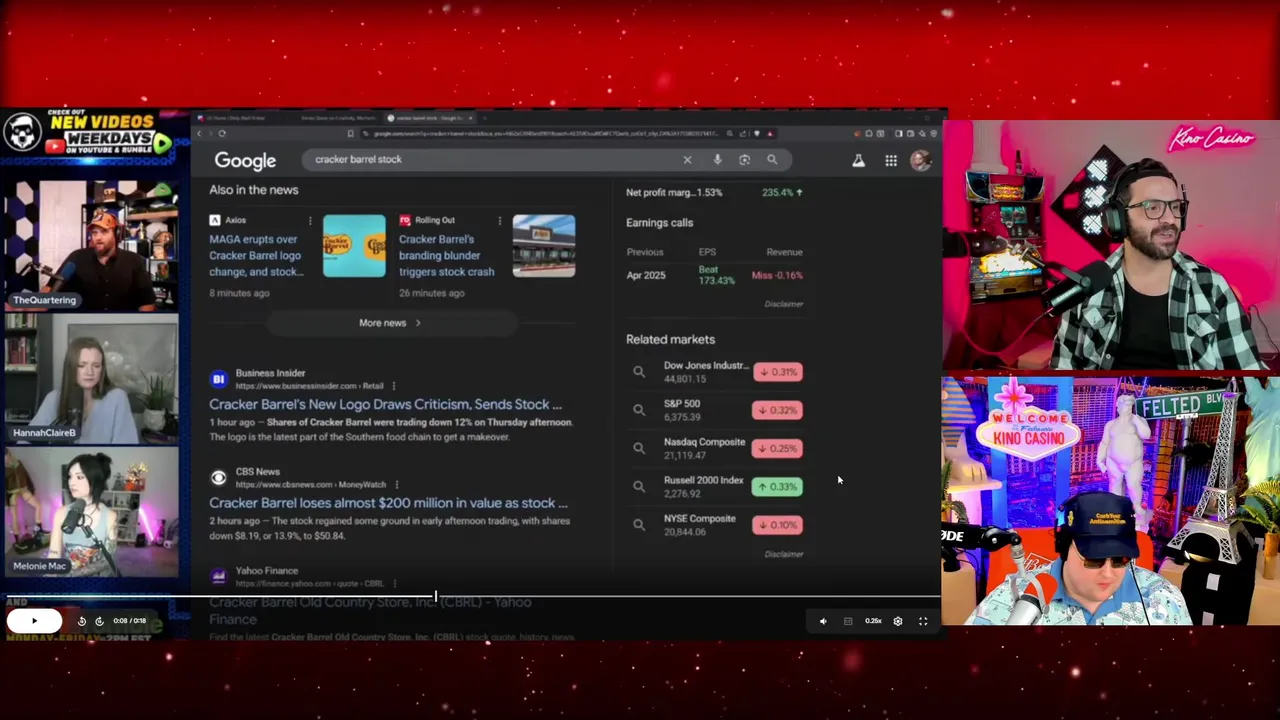The image size is (1280, 720).
Task: Go to Google home via the logo
Action: coord(245,161)
